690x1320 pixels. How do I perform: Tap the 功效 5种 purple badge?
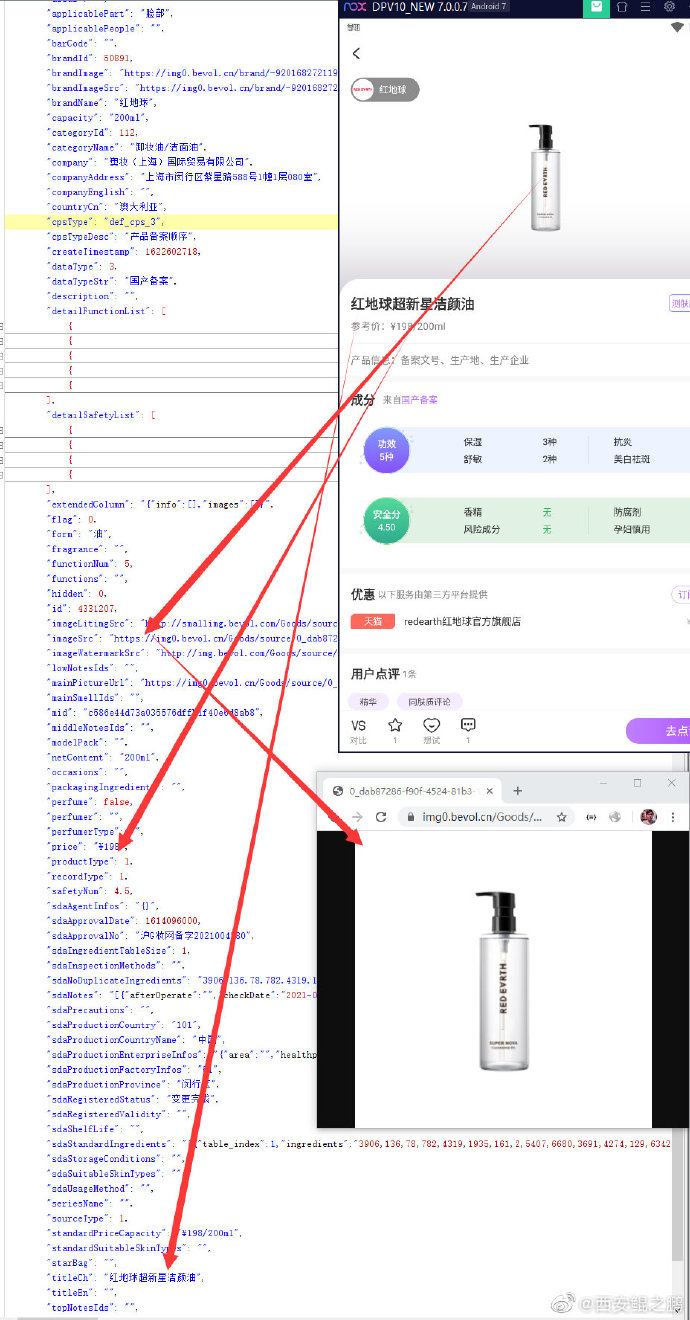click(x=386, y=449)
